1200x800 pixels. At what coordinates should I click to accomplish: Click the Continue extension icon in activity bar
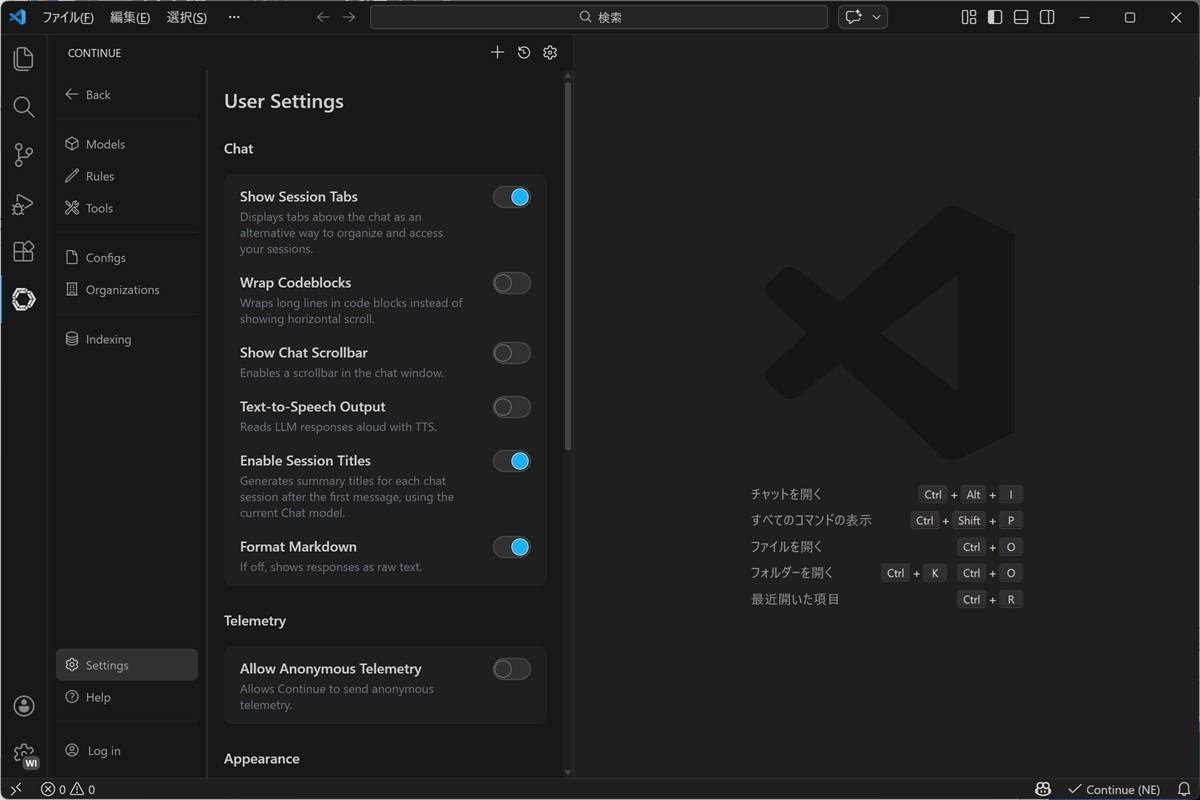click(x=23, y=299)
